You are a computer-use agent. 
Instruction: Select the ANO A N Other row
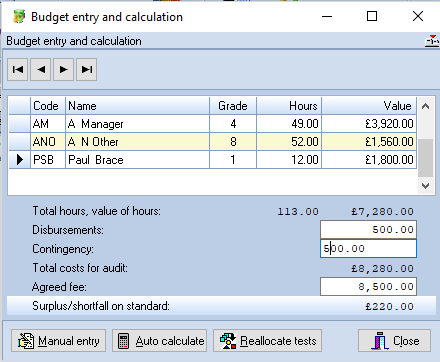pyautogui.click(x=213, y=142)
